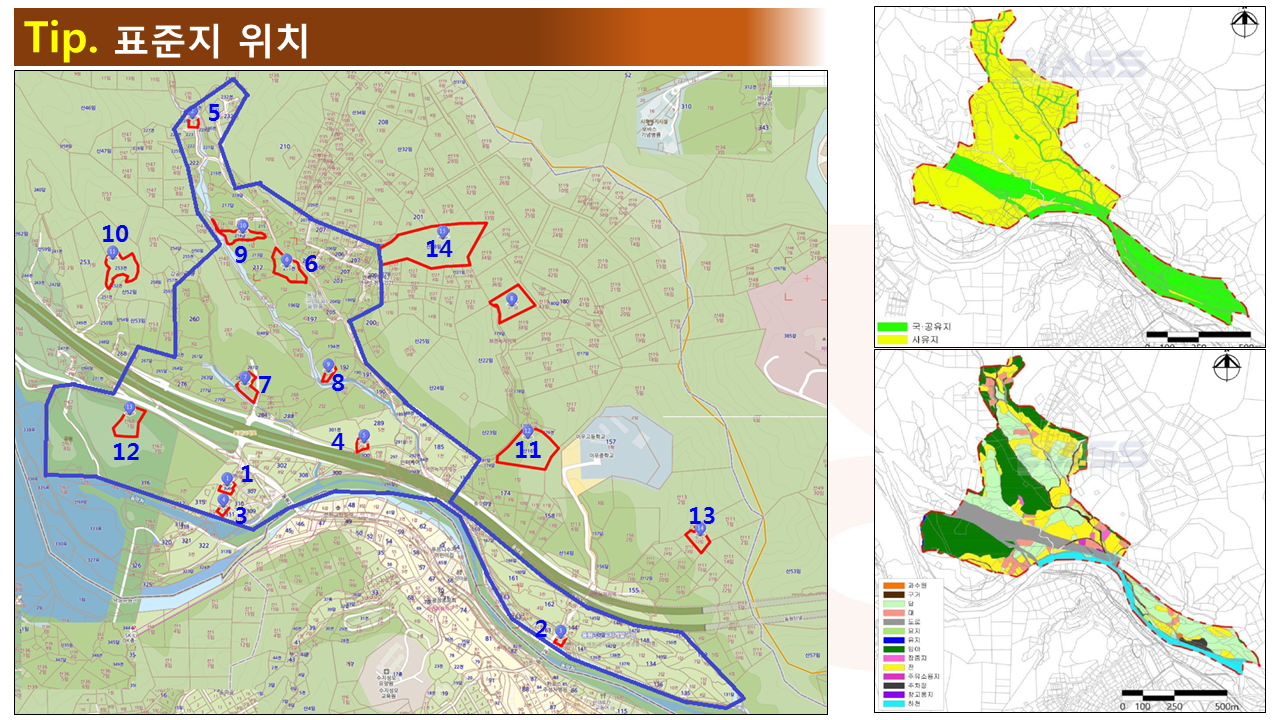Click the pin marker labeled 13
This screenshot has width=1280, height=720.
point(700,529)
